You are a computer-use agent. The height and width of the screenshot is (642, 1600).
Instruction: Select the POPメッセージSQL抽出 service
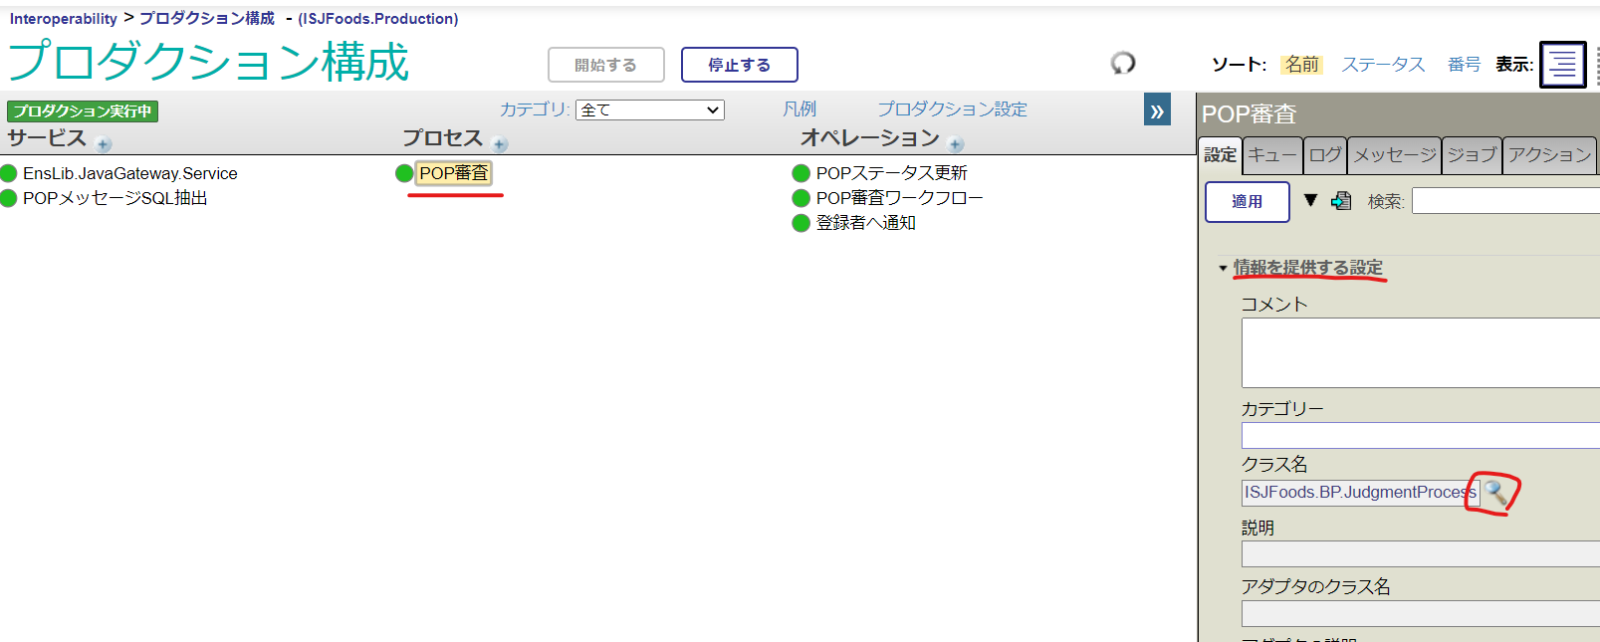click(x=115, y=198)
